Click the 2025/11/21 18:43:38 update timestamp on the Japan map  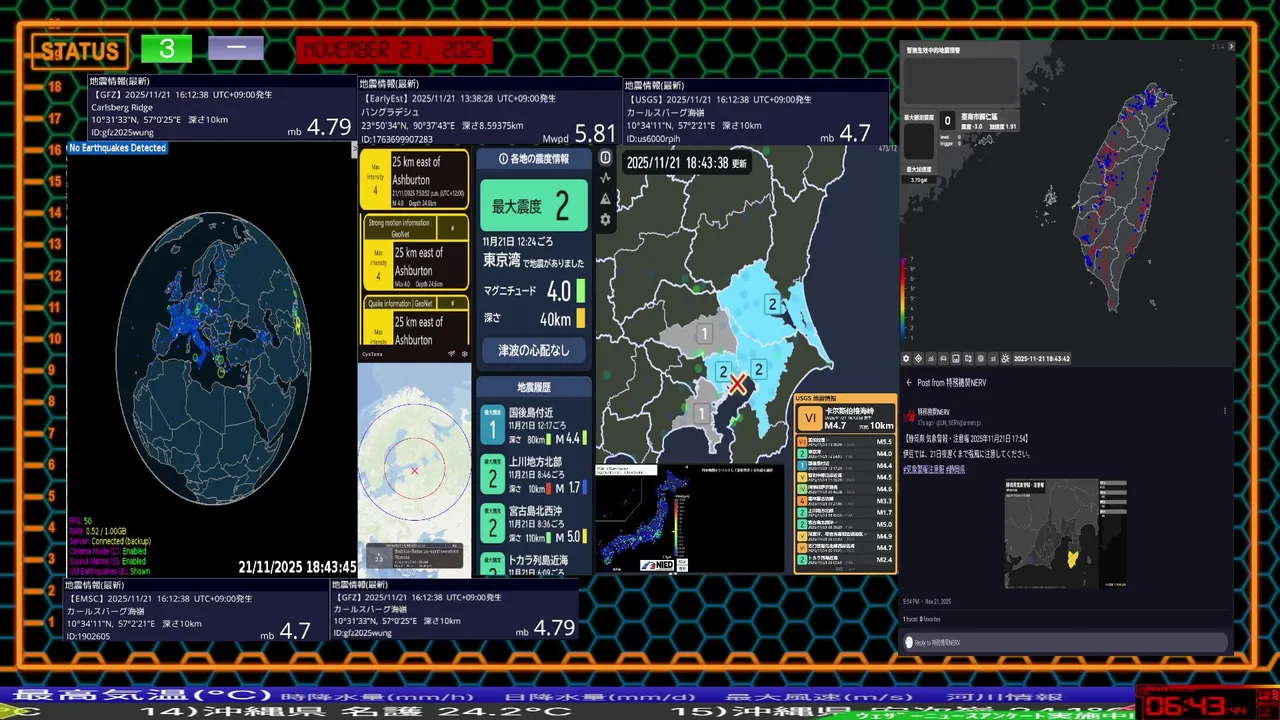pos(687,162)
